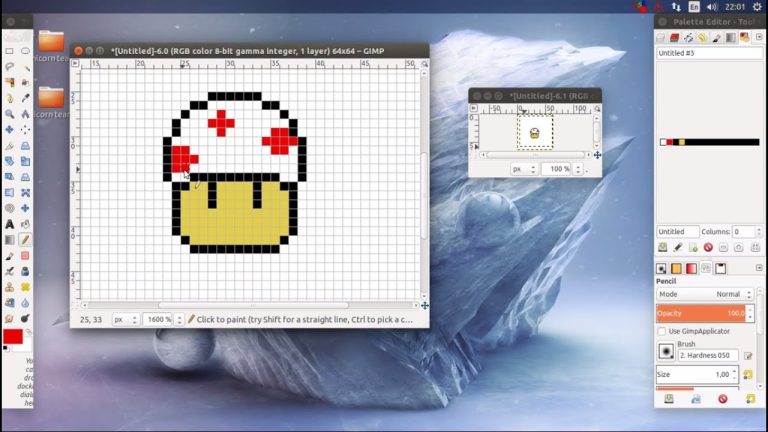The image size is (768, 432).
Task: Click reset to default values icon
Action: 750,399
